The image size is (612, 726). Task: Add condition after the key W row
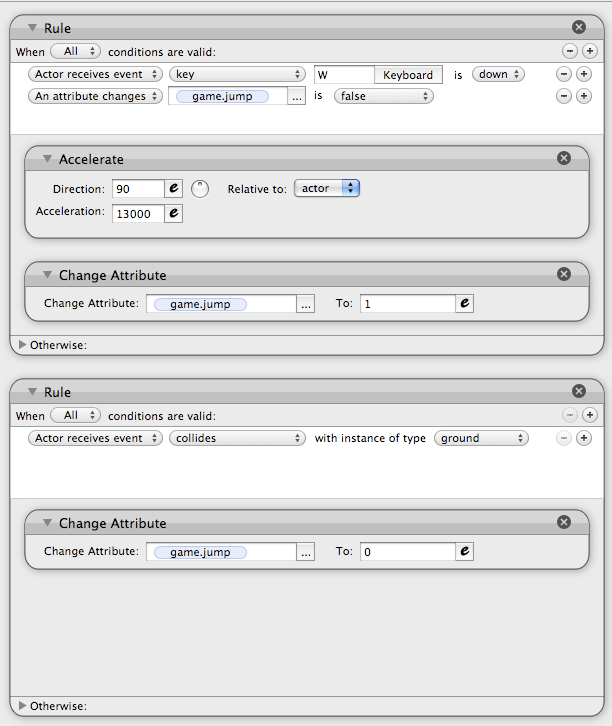(x=584, y=74)
